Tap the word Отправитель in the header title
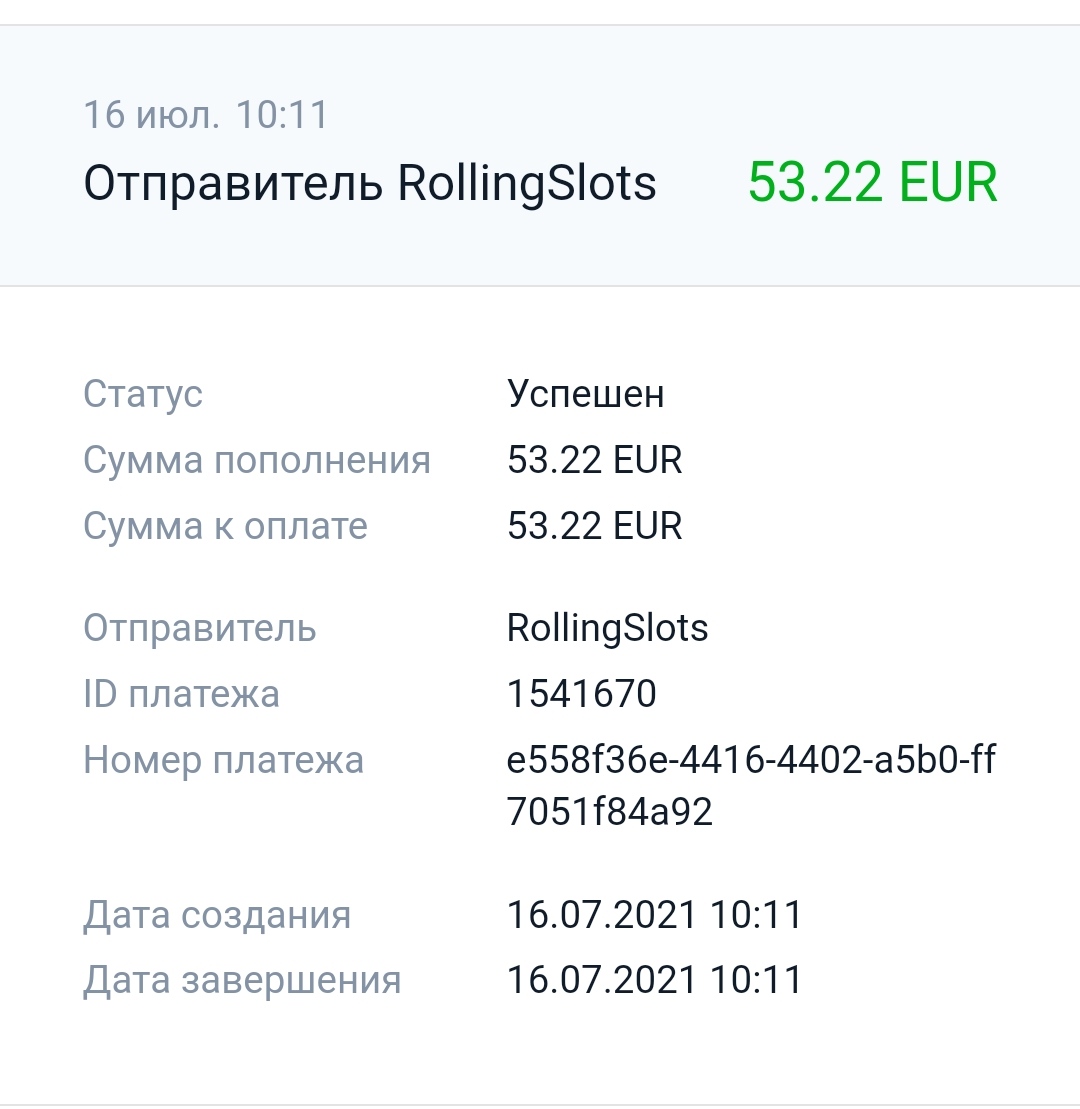 click(232, 184)
